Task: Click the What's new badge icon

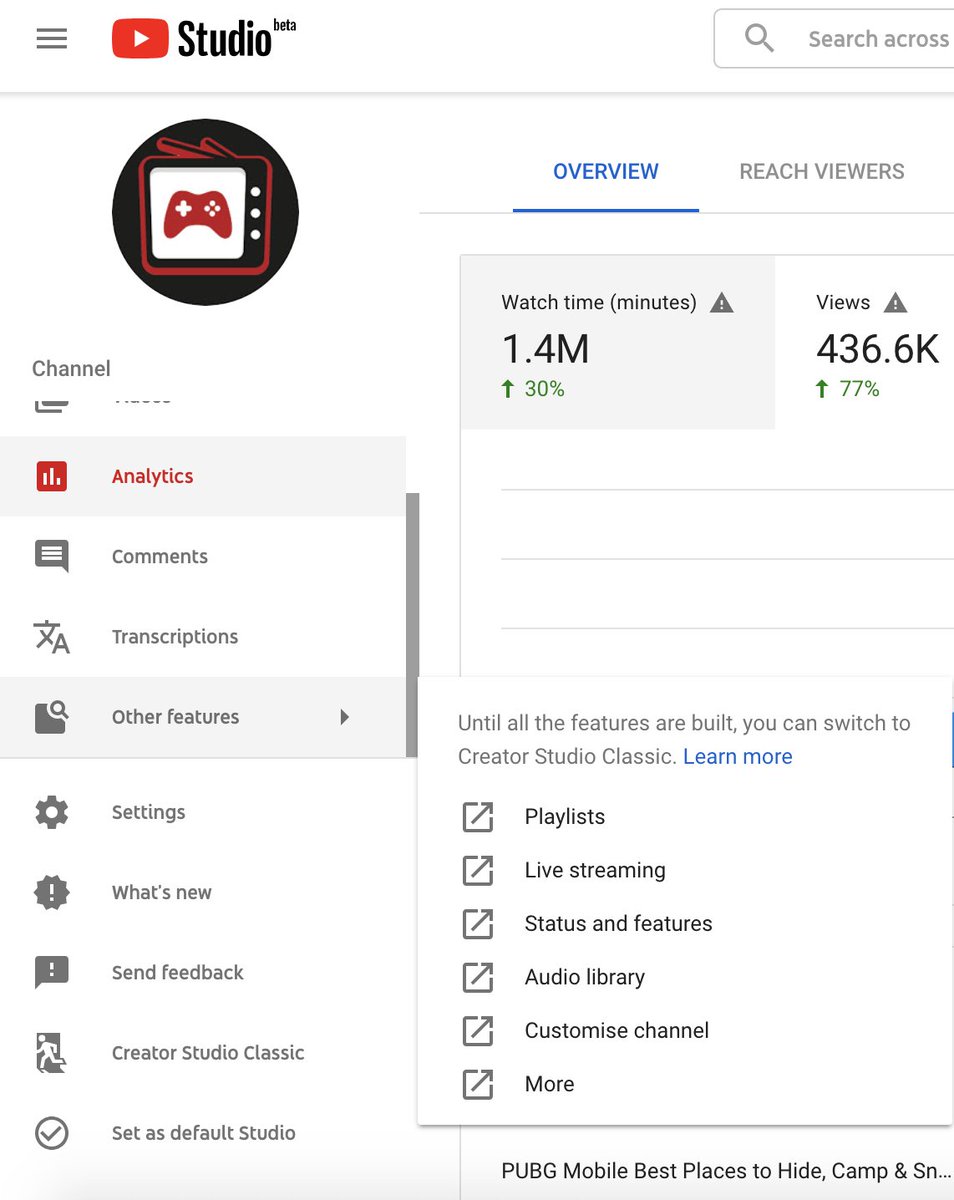Action: pos(52,892)
